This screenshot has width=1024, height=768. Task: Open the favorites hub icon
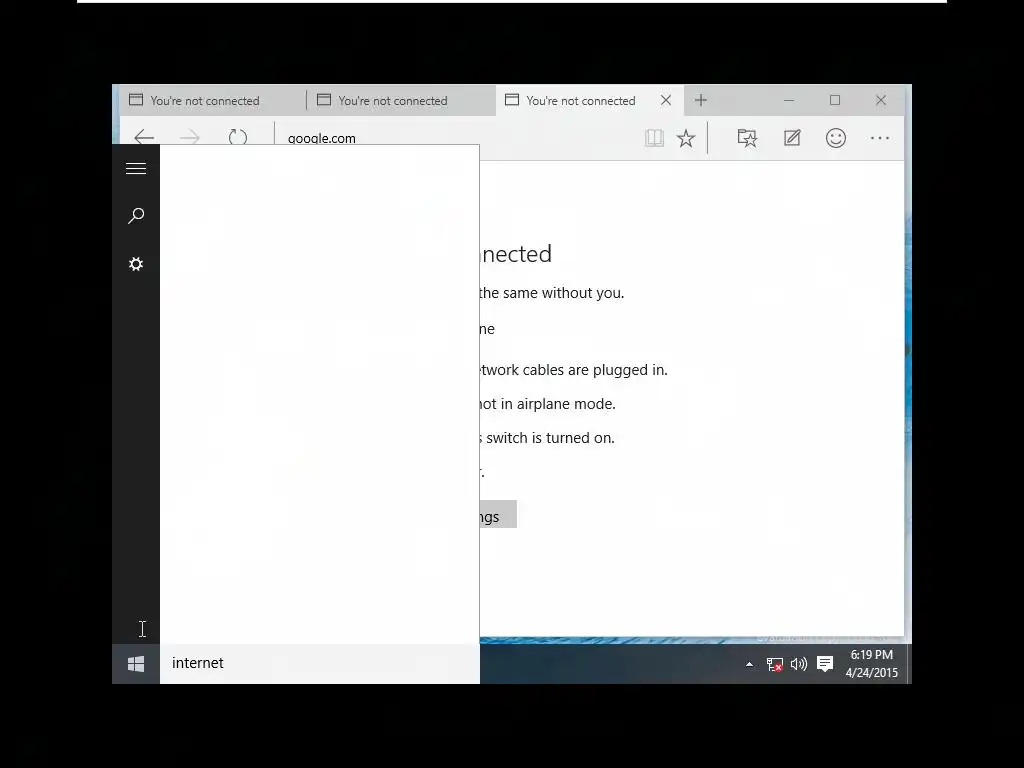click(x=747, y=138)
